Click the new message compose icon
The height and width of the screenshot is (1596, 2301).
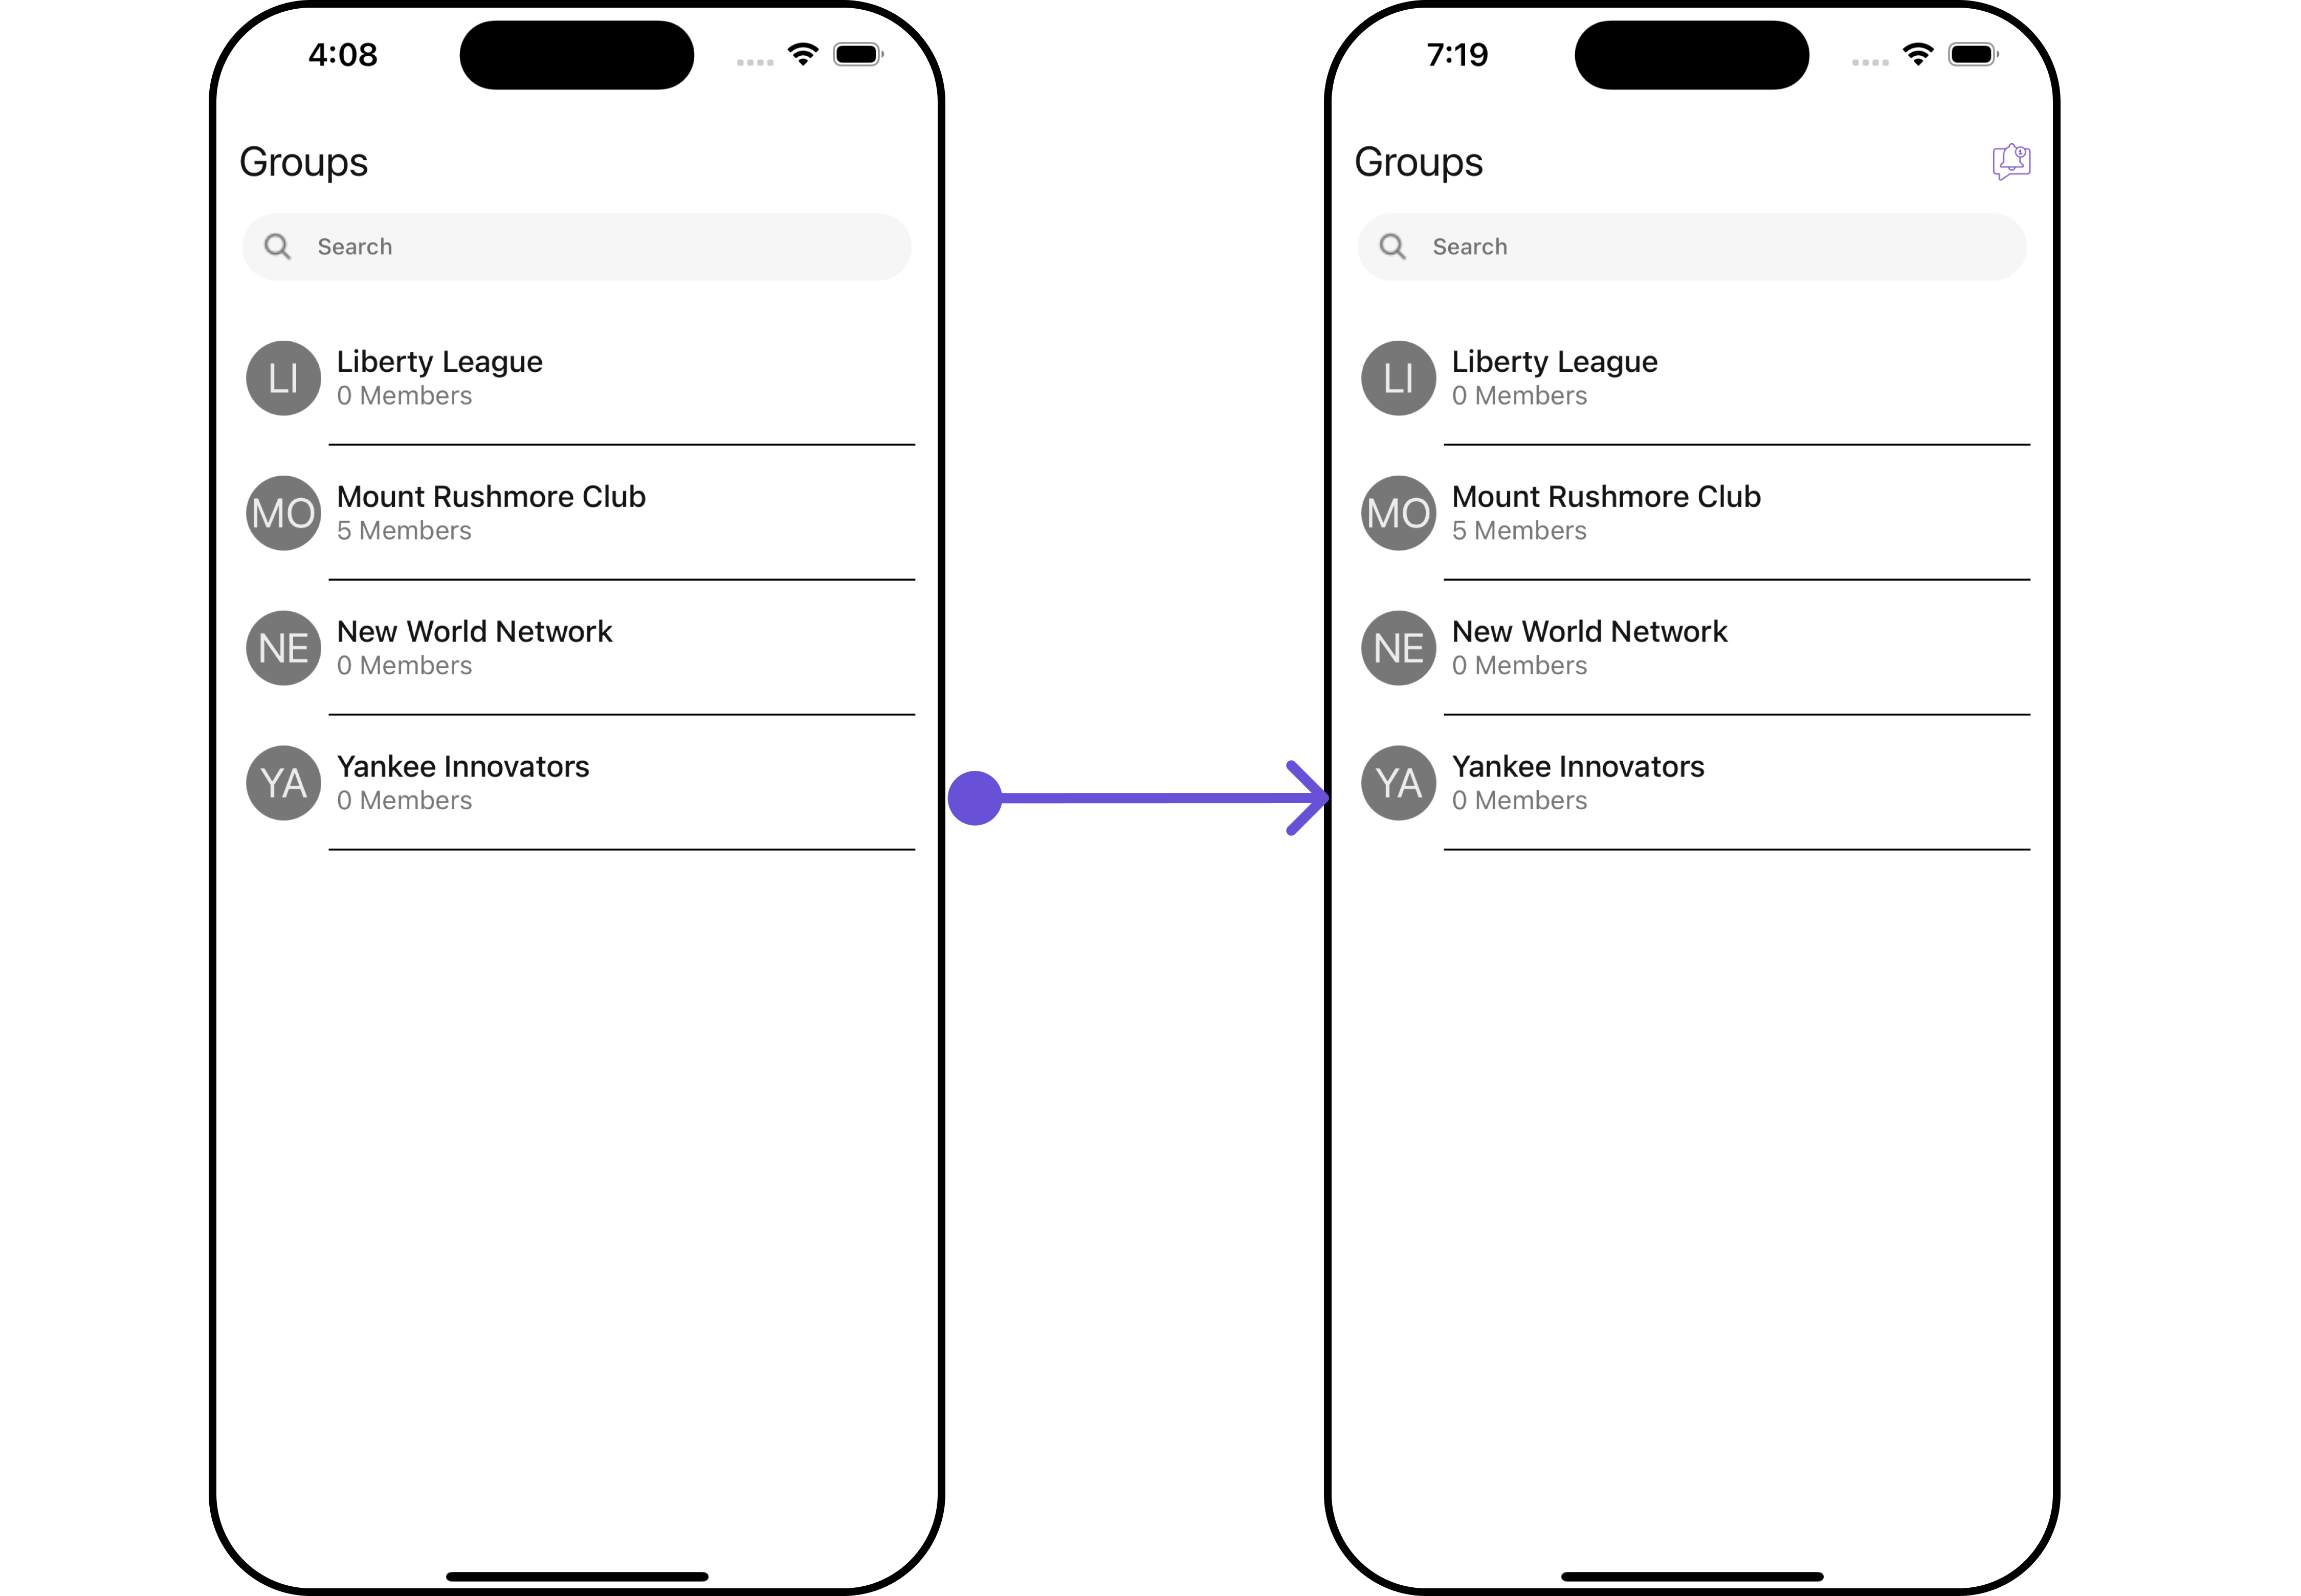[2011, 159]
